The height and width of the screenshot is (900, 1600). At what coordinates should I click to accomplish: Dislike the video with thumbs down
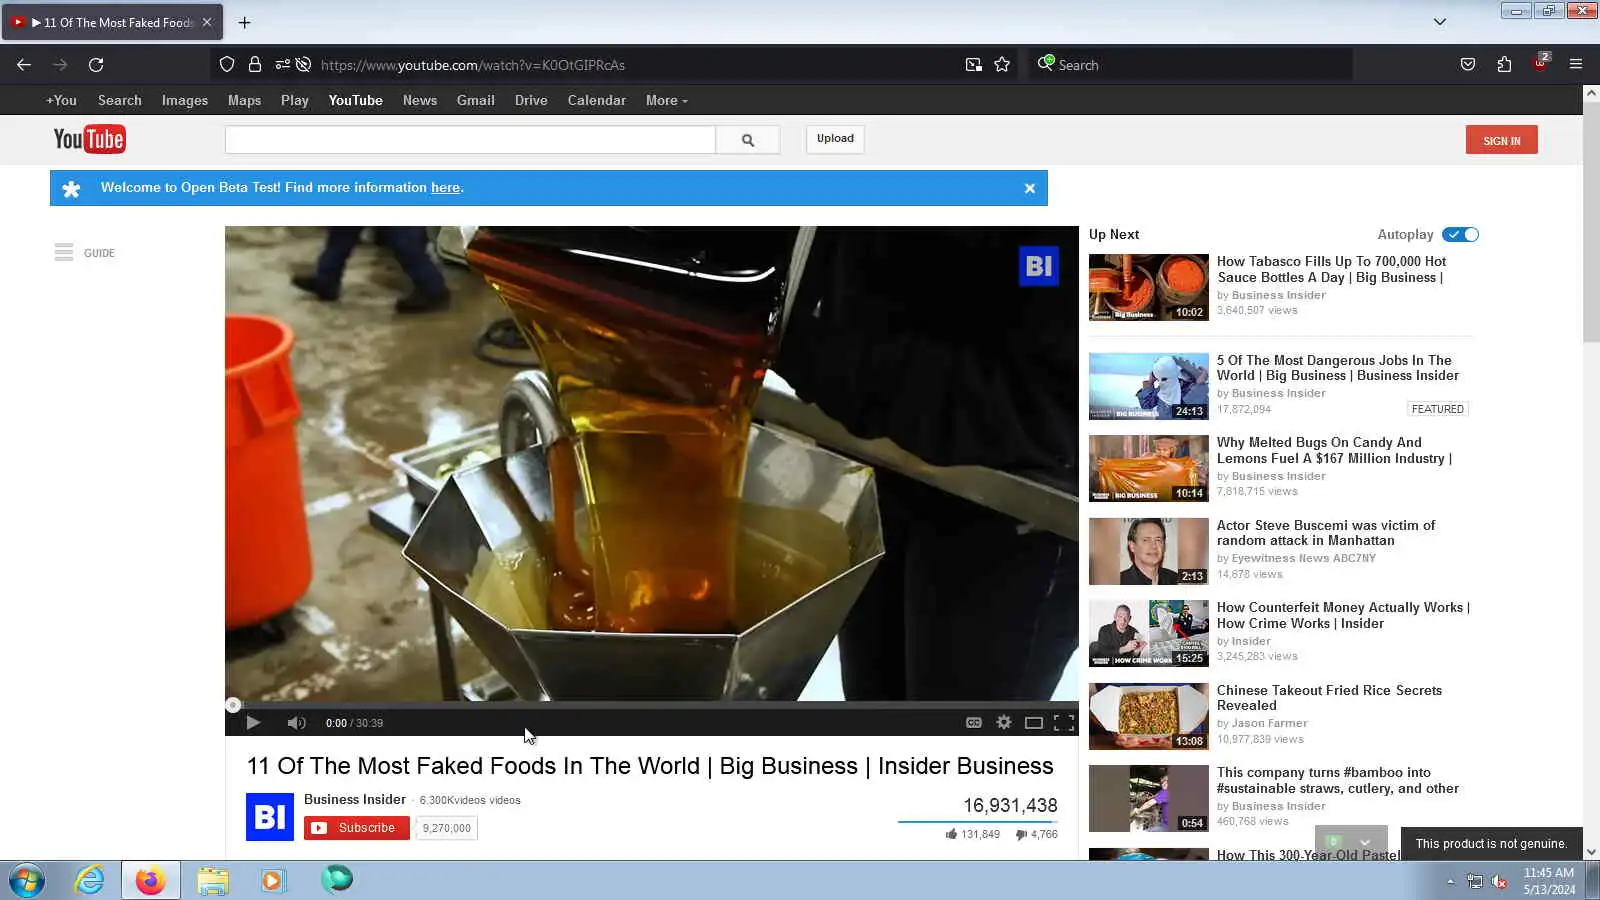pyautogui.click(x=1021, y=834)
